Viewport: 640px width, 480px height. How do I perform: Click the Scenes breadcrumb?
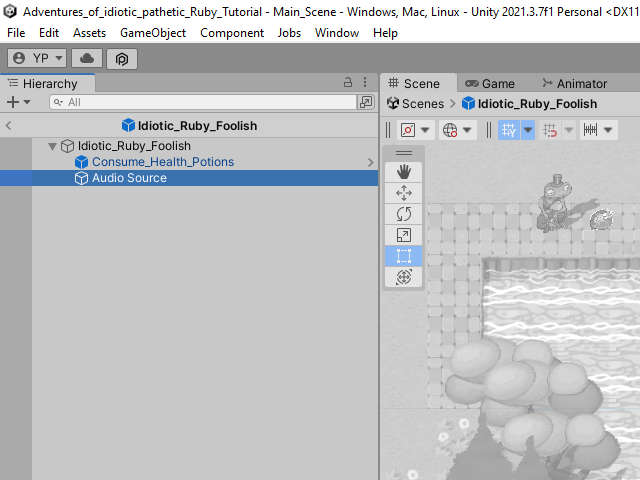click(416, 104)
